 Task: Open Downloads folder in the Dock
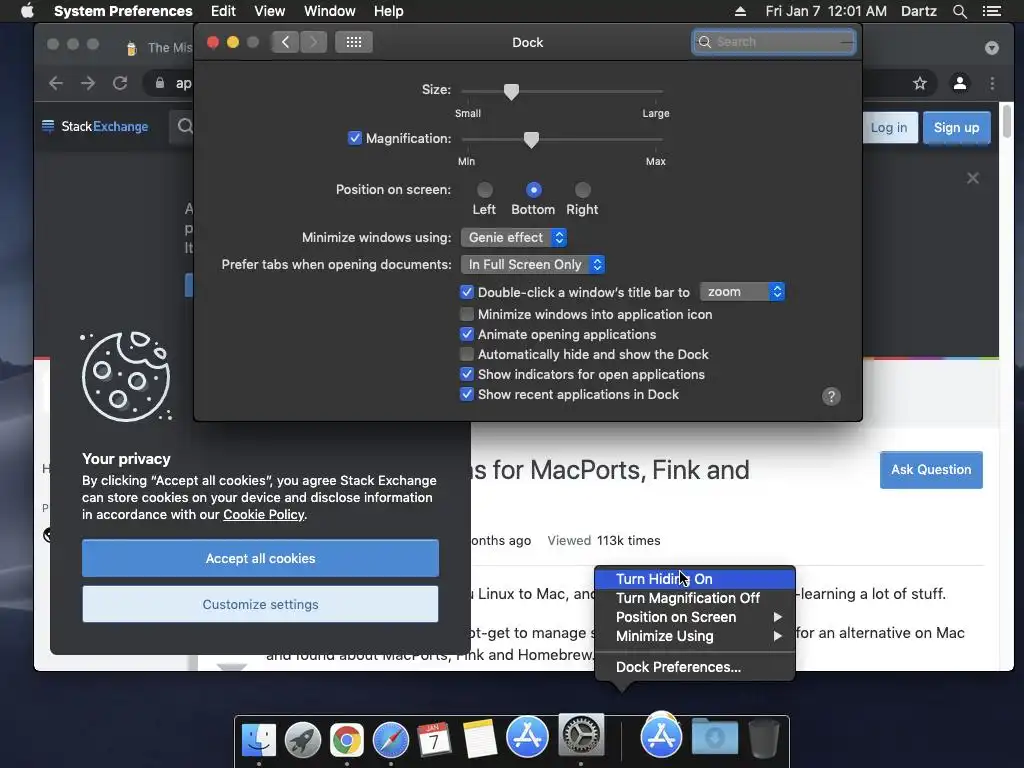714,737
